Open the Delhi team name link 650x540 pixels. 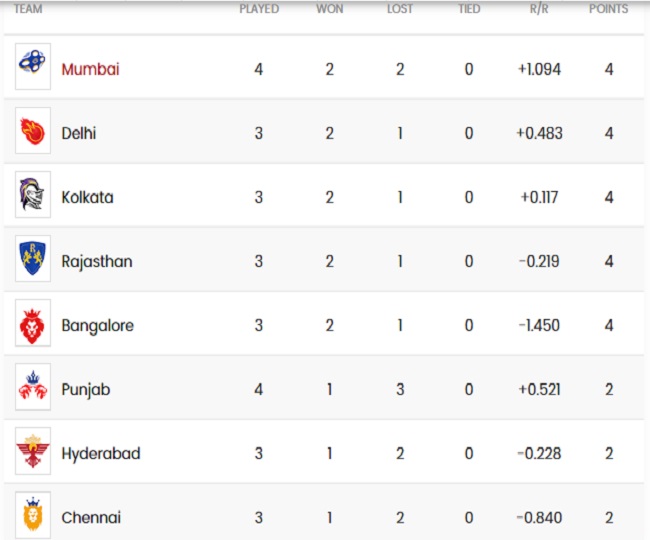click(x=79, y=133)
